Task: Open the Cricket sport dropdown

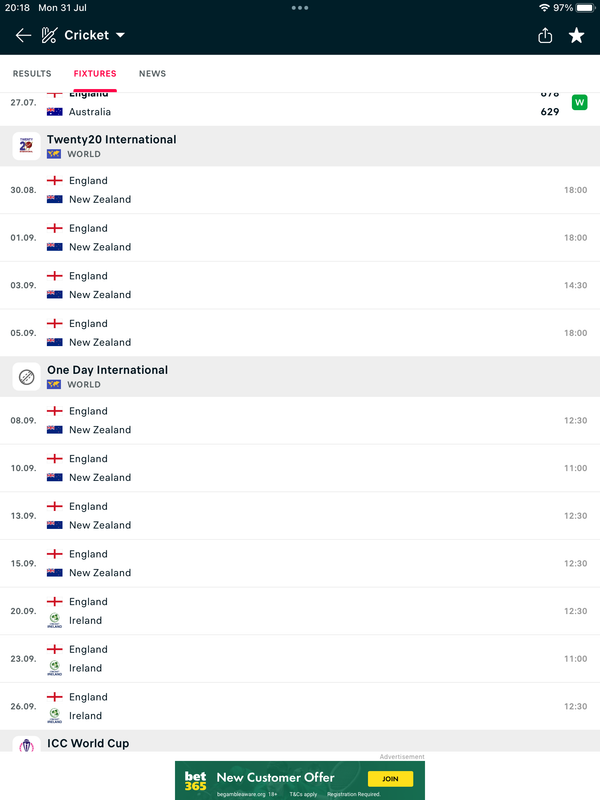Action: [x=94, y=35]
